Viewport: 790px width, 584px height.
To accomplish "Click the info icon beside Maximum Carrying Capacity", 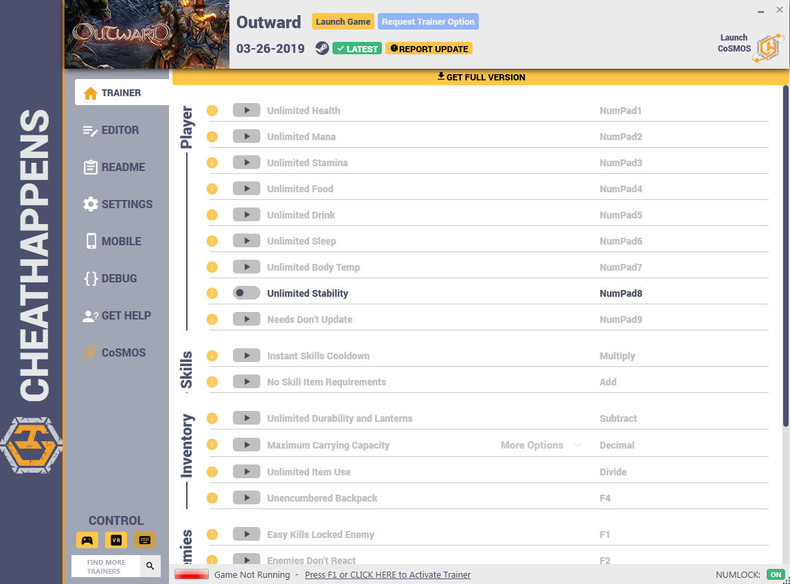I will tap(212, 445).
